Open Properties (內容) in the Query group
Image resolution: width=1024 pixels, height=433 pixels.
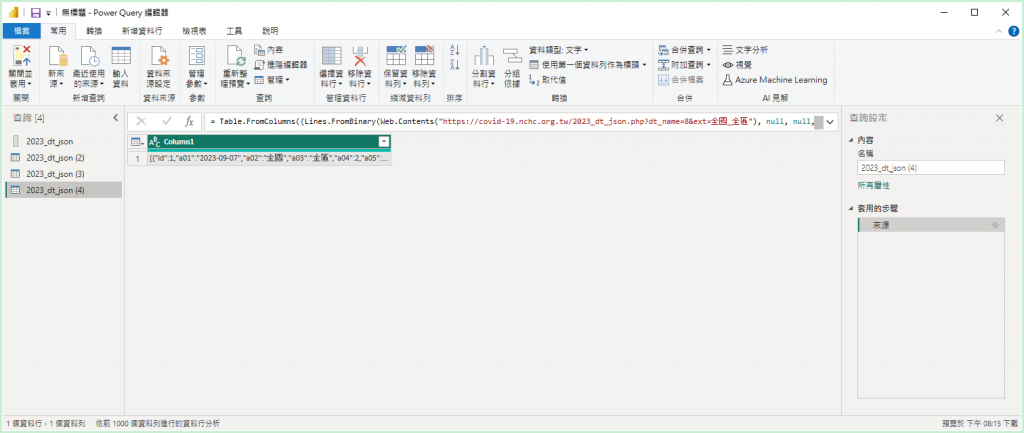[x=268, y=50]
